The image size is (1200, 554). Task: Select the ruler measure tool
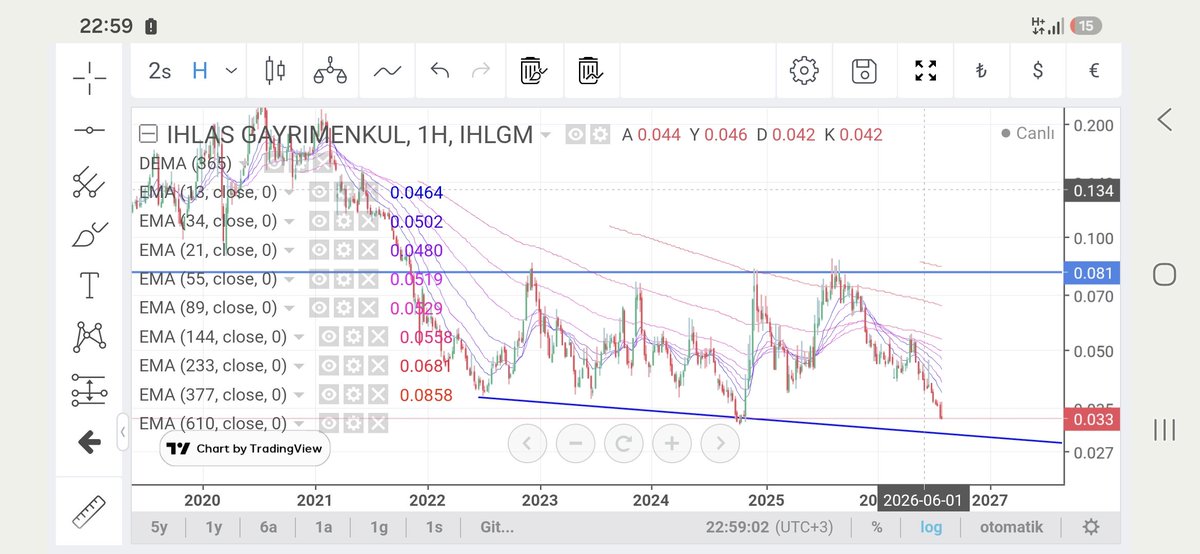click(90, 512)
